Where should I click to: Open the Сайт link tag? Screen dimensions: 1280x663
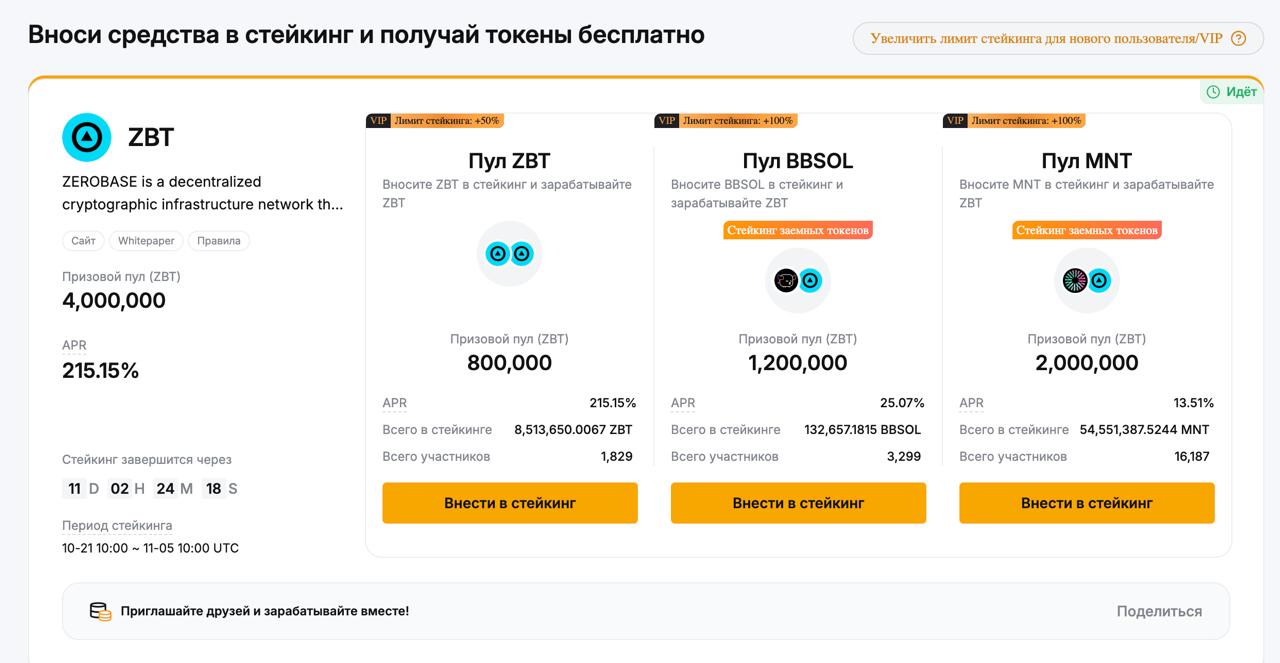(x=84, y=241)
